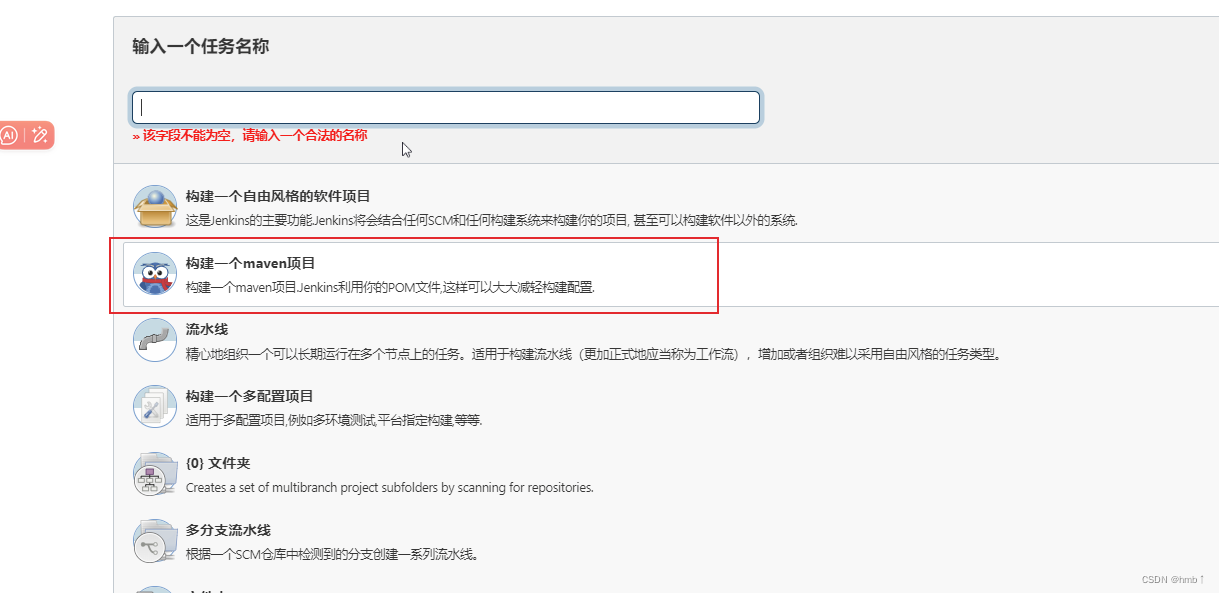Click the task name input field
The height and width of the screenshot is (593, 1219).
(446, 108)
